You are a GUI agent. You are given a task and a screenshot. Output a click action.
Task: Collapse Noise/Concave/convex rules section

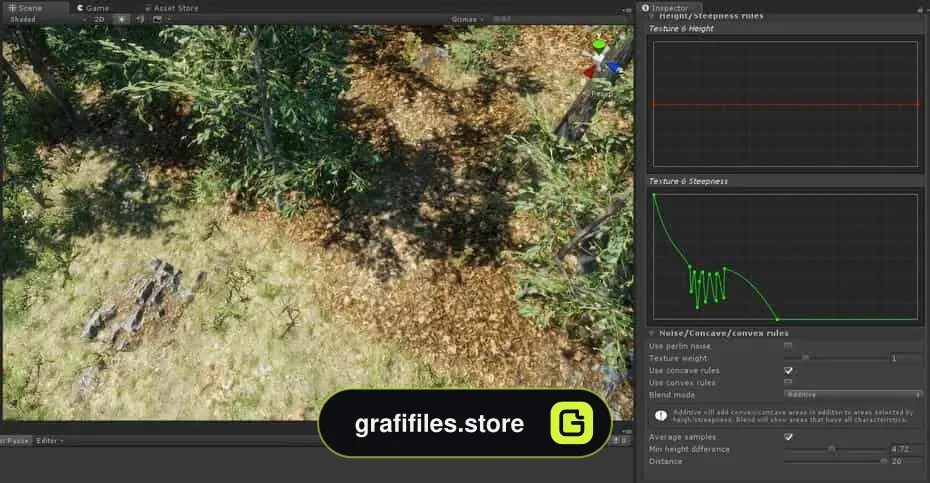click(x=652, y=333)
